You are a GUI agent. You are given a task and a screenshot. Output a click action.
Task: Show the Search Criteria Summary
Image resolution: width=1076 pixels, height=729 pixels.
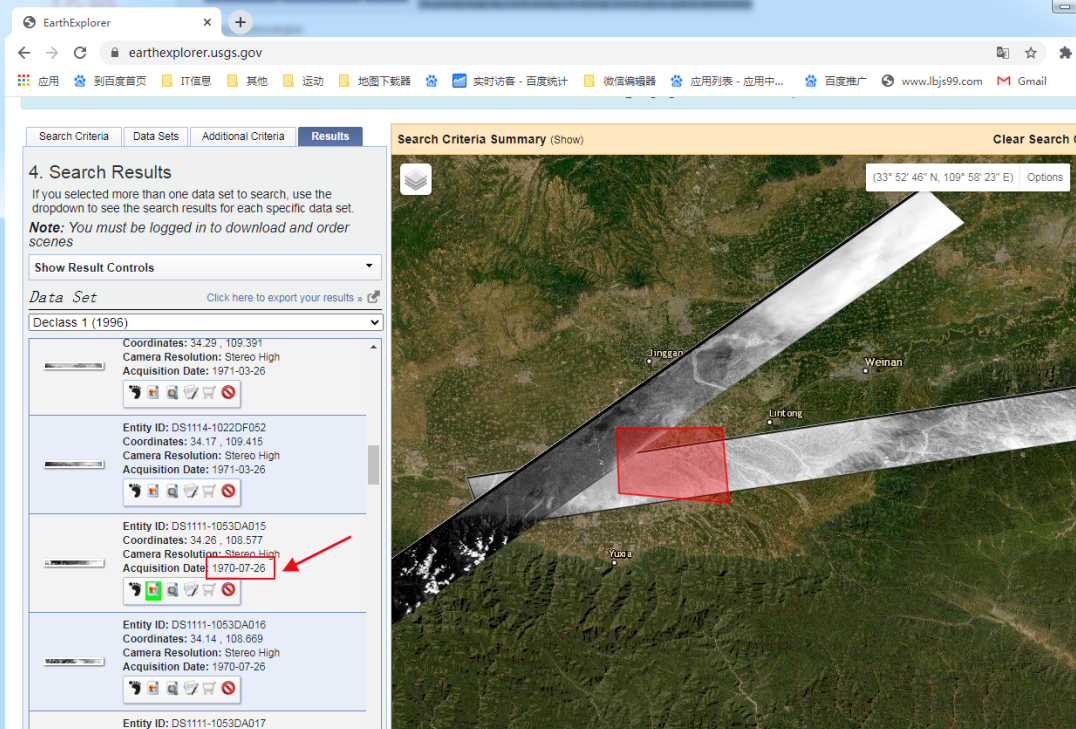pos(567,140)
